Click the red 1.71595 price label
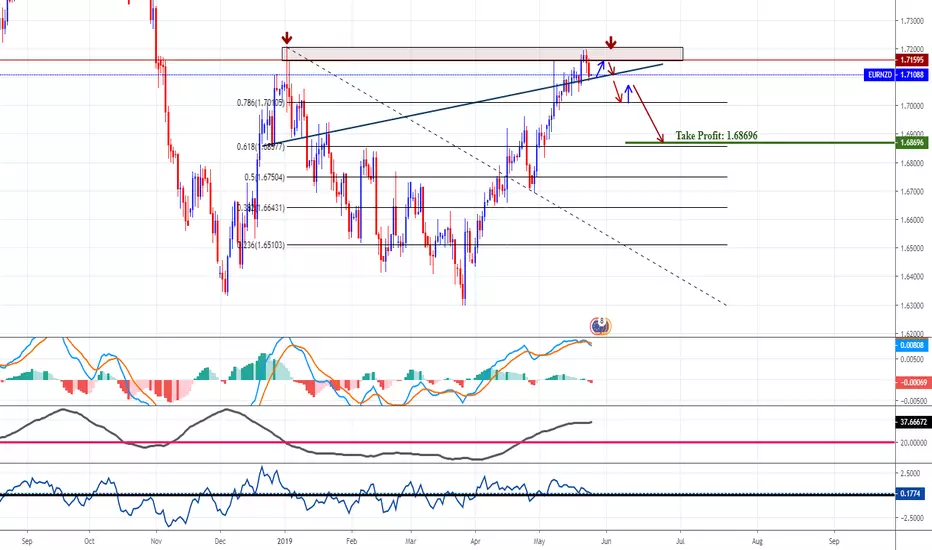 tap(911, 60)
